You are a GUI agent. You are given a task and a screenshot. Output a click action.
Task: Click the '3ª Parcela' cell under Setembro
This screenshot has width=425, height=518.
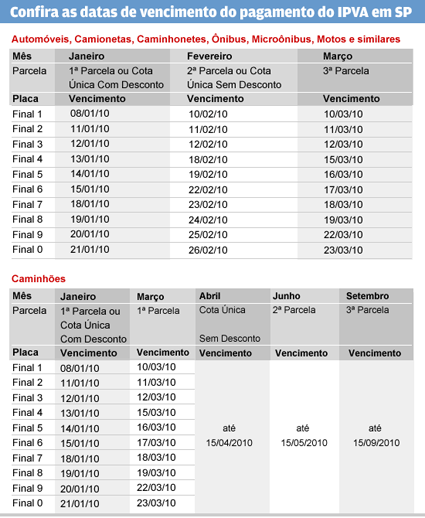[x=367, y=310]
